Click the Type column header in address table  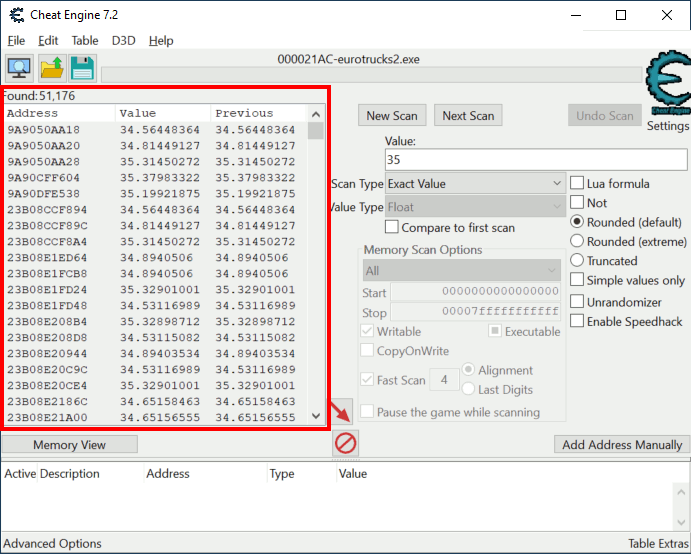click(x=282, y=474)
